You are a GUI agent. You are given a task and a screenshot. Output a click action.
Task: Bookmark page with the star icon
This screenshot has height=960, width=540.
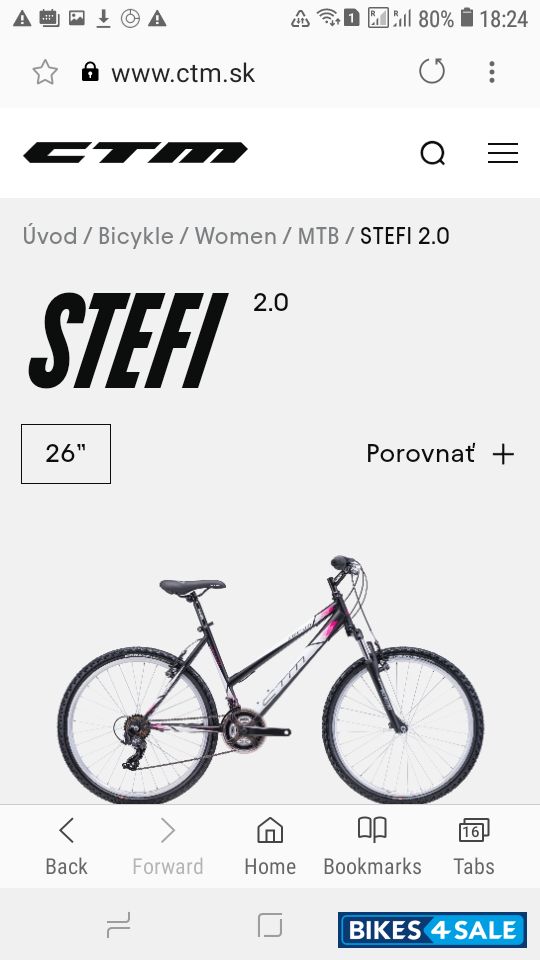45,73
